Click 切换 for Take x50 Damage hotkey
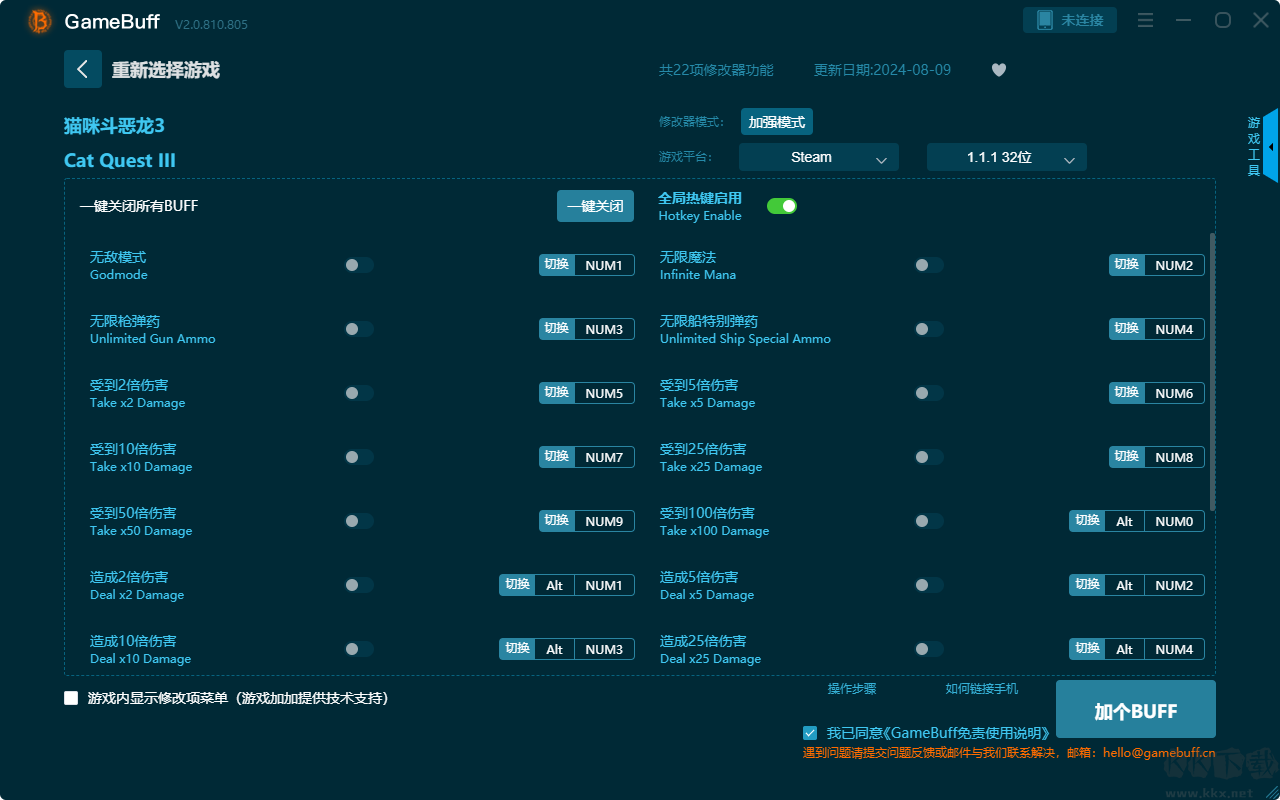This screenshot has height=800, width=1280. point(557,521)
